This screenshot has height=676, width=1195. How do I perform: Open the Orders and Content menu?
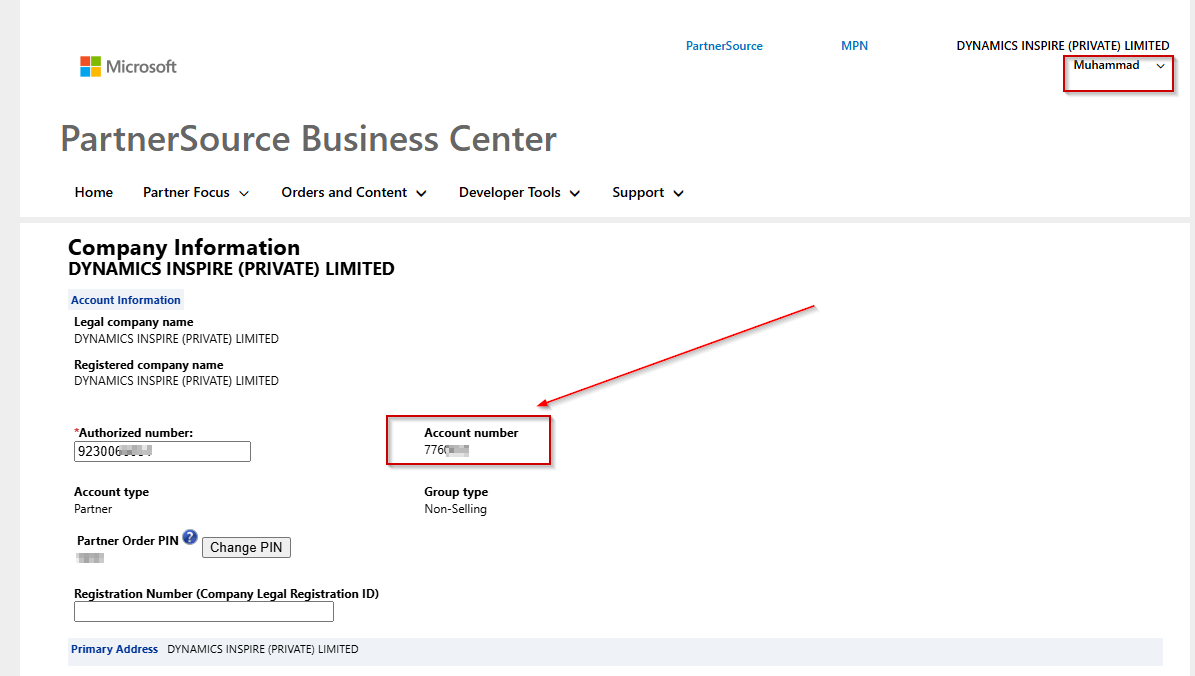(x=354, y=193)
